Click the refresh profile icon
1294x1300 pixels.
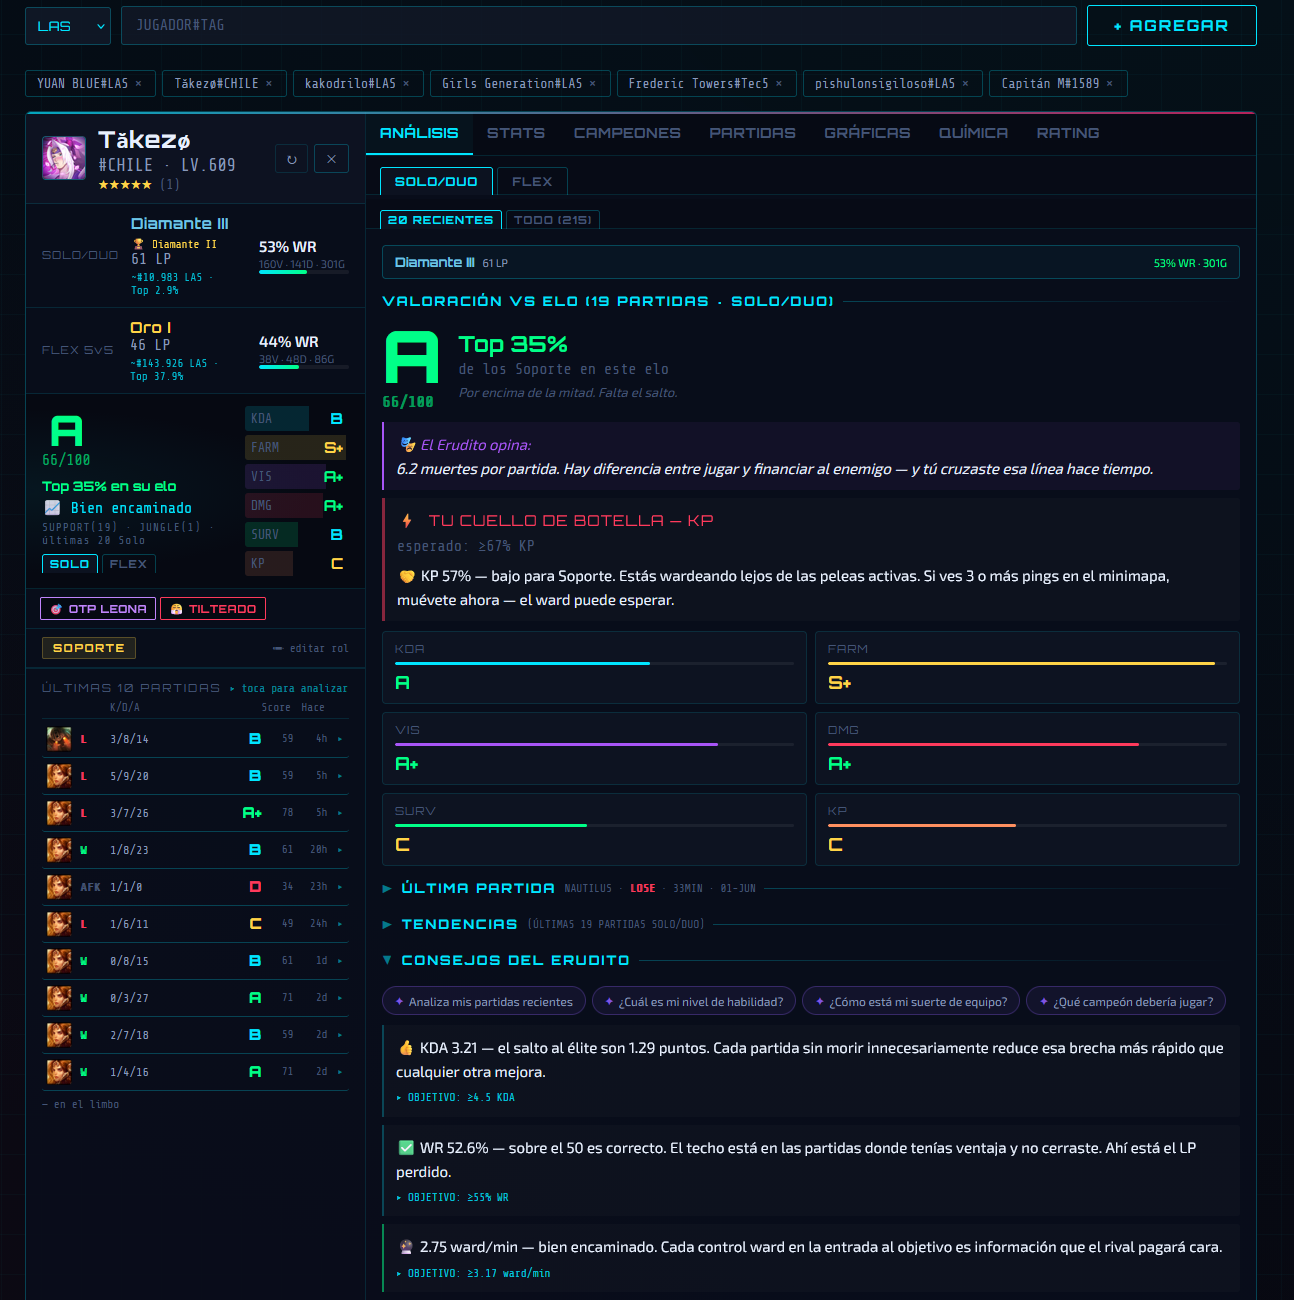click(x=292, y=159)
